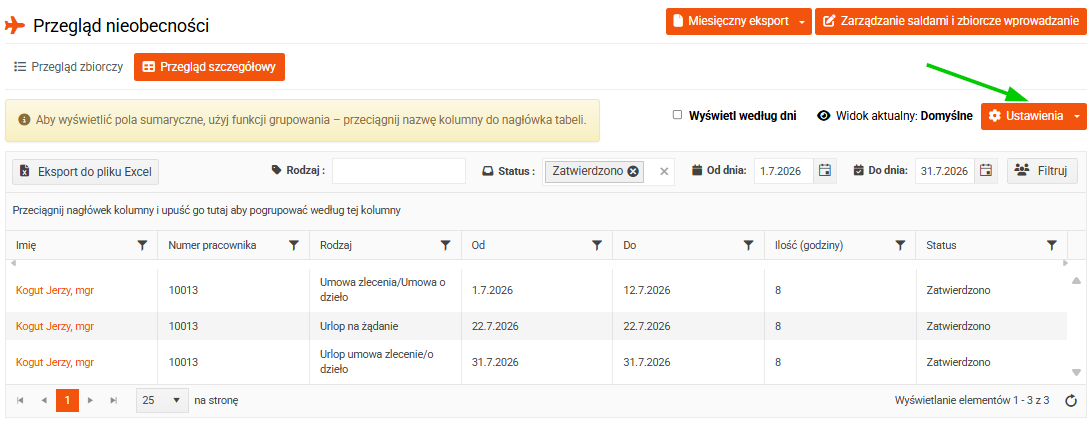Open the rows per page dropdown
The height and width of the screenshot is (421, 1092).
(x=162, y=401)
